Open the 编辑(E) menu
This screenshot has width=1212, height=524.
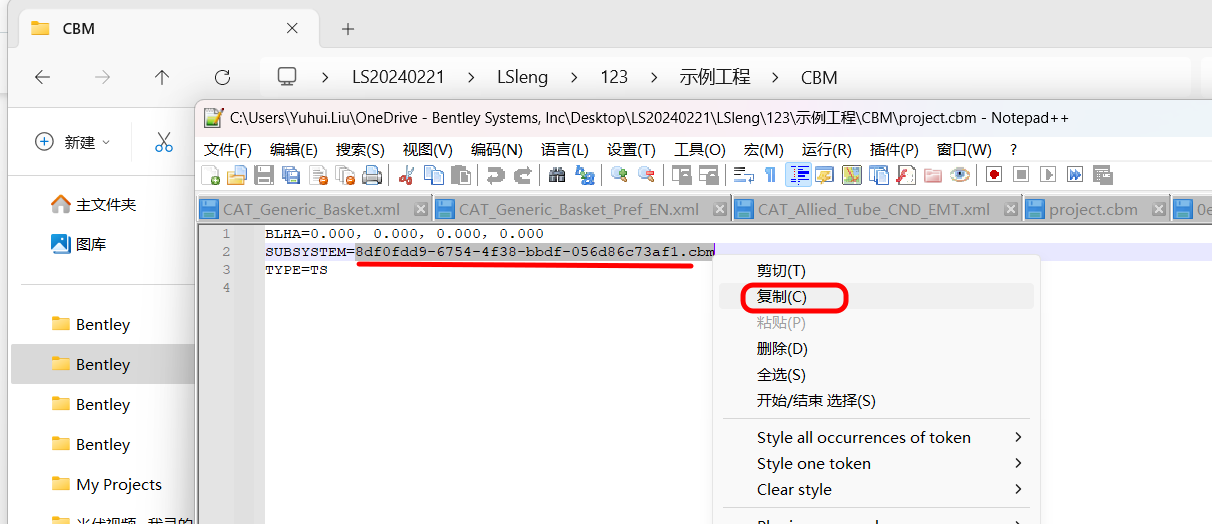pos(294,149)
